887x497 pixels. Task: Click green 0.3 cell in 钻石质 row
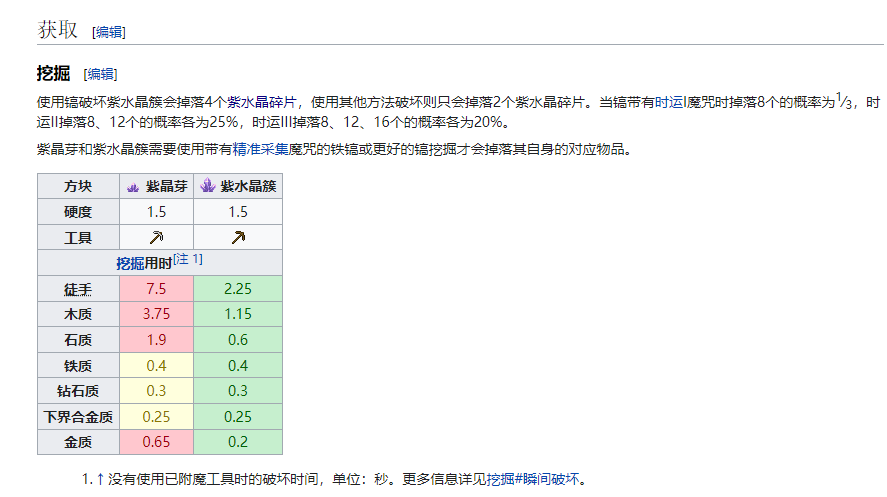(238, 391)
